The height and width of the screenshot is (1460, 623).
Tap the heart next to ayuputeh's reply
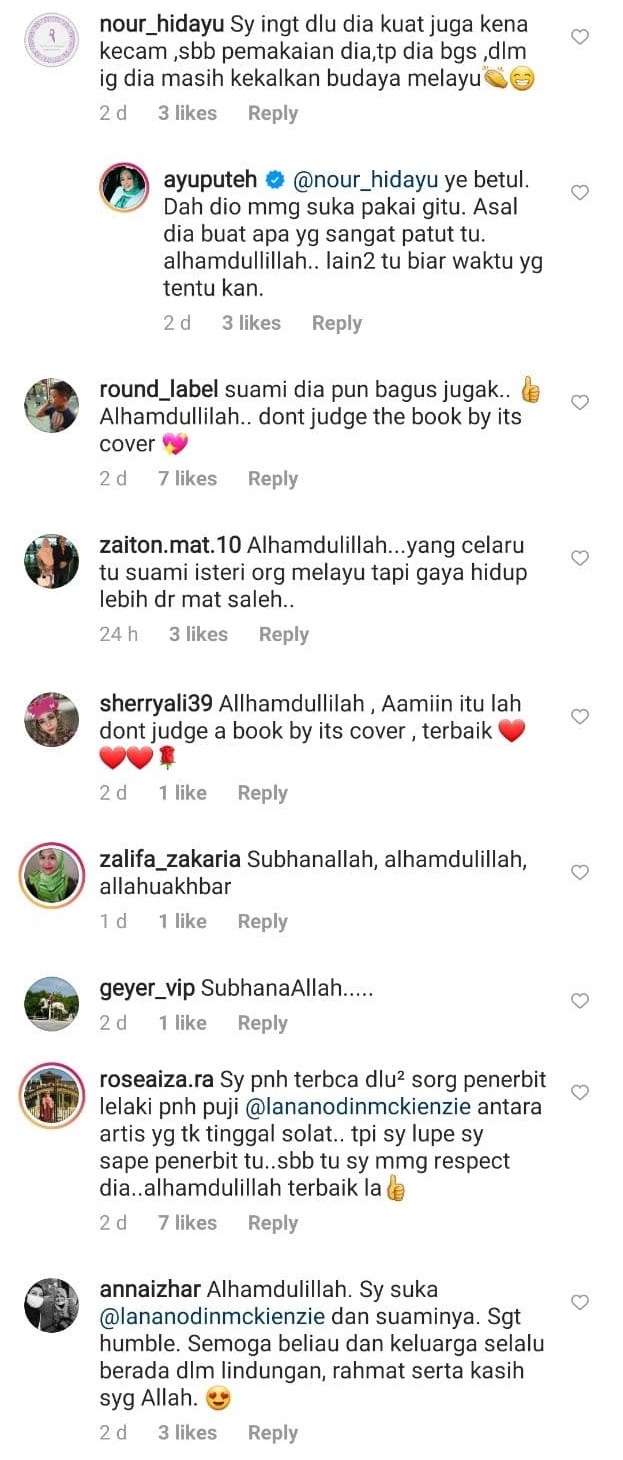click(x=579, y=192)
